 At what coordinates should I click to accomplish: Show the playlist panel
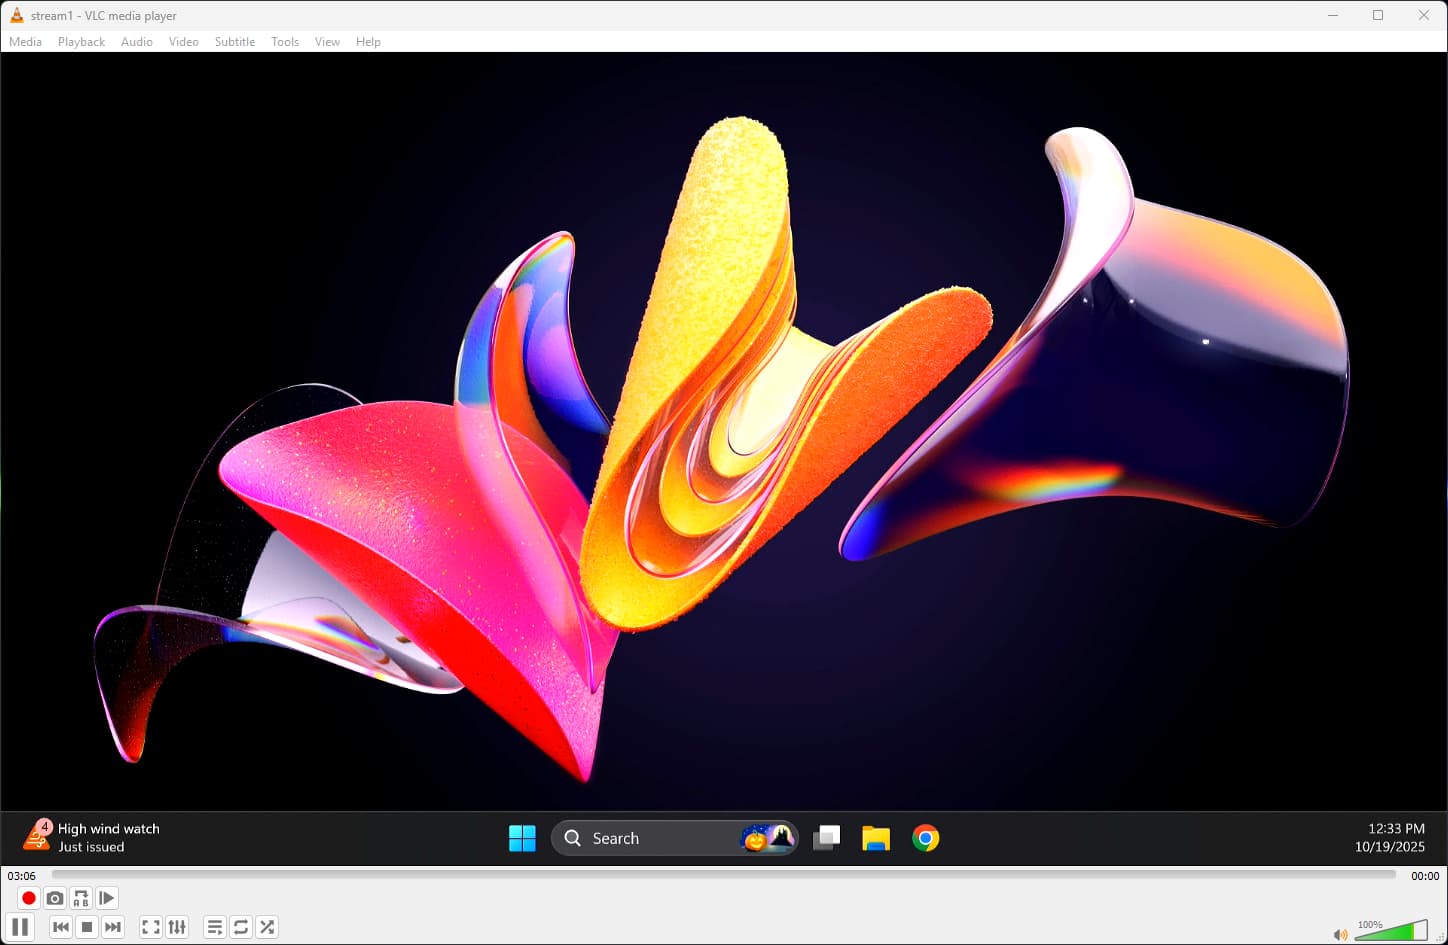coord(215,927)
